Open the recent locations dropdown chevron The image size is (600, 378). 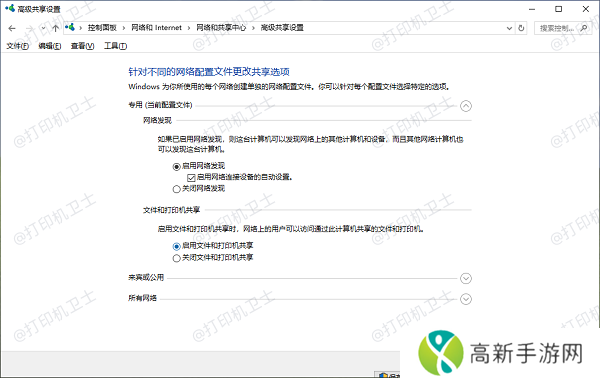[x=43, y=28]
